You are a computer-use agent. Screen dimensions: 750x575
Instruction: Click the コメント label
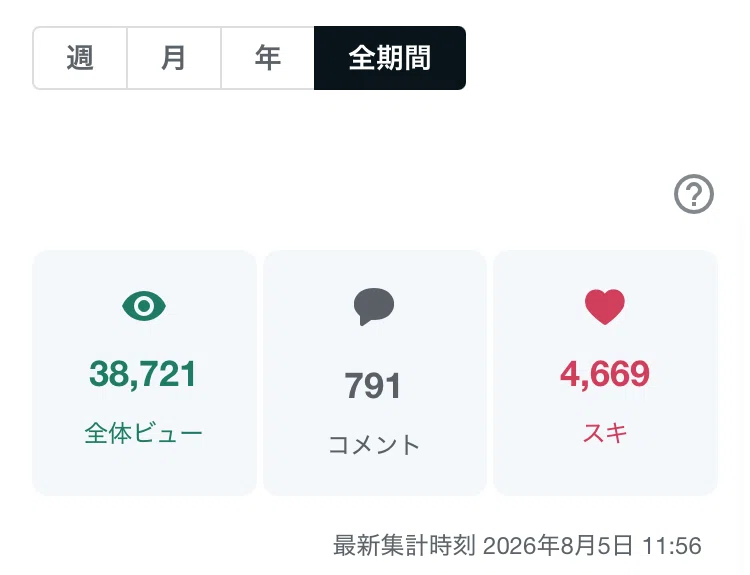[x=374, y=444]
